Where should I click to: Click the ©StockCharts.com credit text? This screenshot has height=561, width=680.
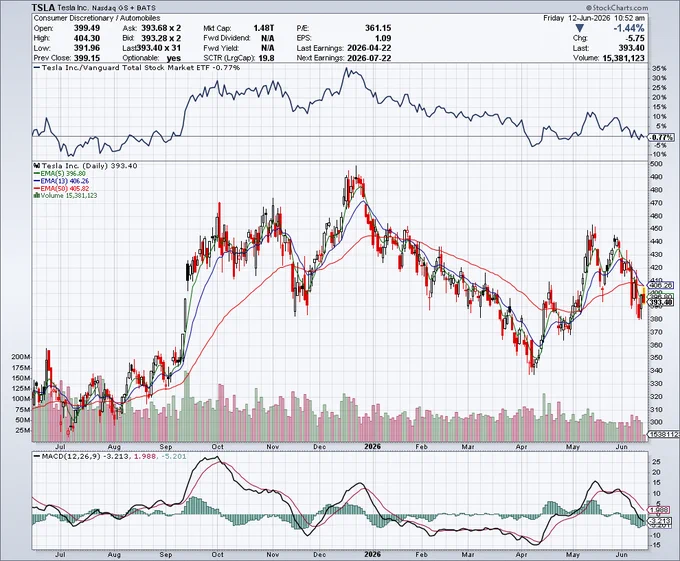(x=616, y=8)
